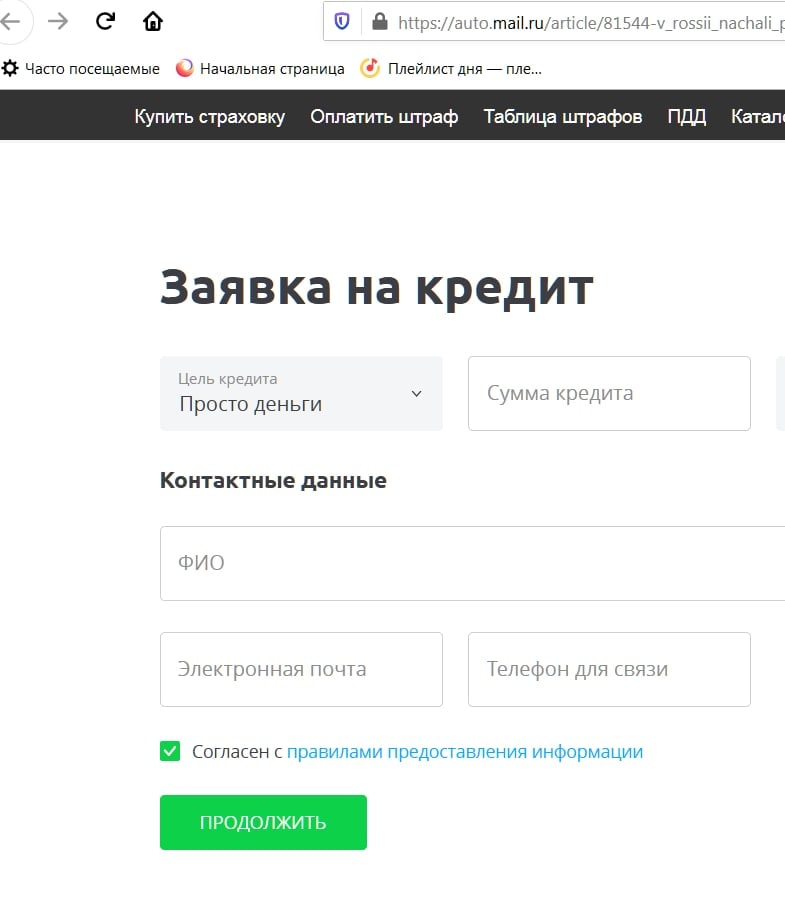Open the Плейлист дня bookmark

[451, 69]
